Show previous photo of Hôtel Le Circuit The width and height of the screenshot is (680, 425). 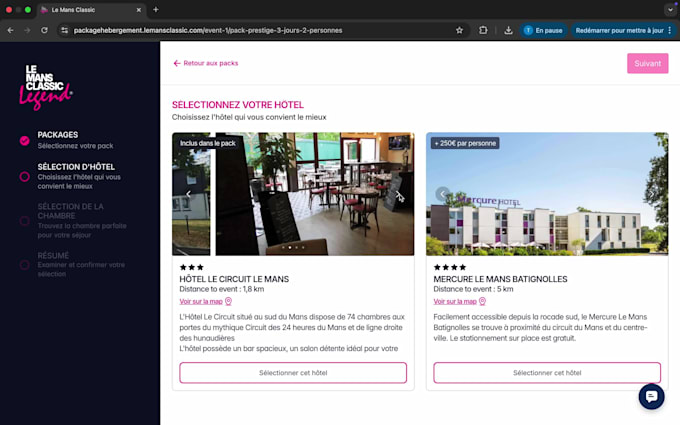[x=189, y=194]
